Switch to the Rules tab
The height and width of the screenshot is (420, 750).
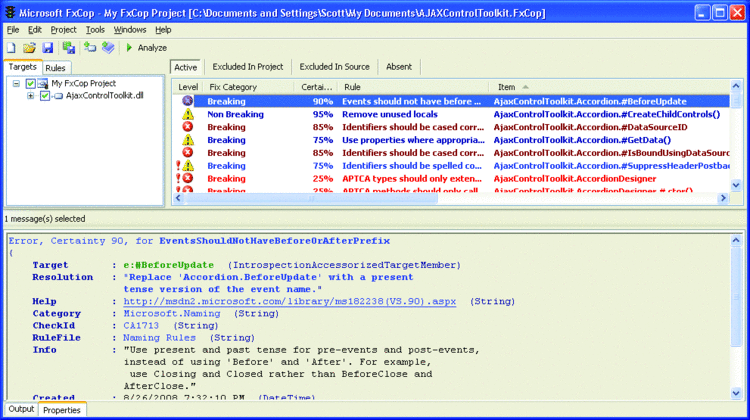pyautogui.click(x=55, y=68)
